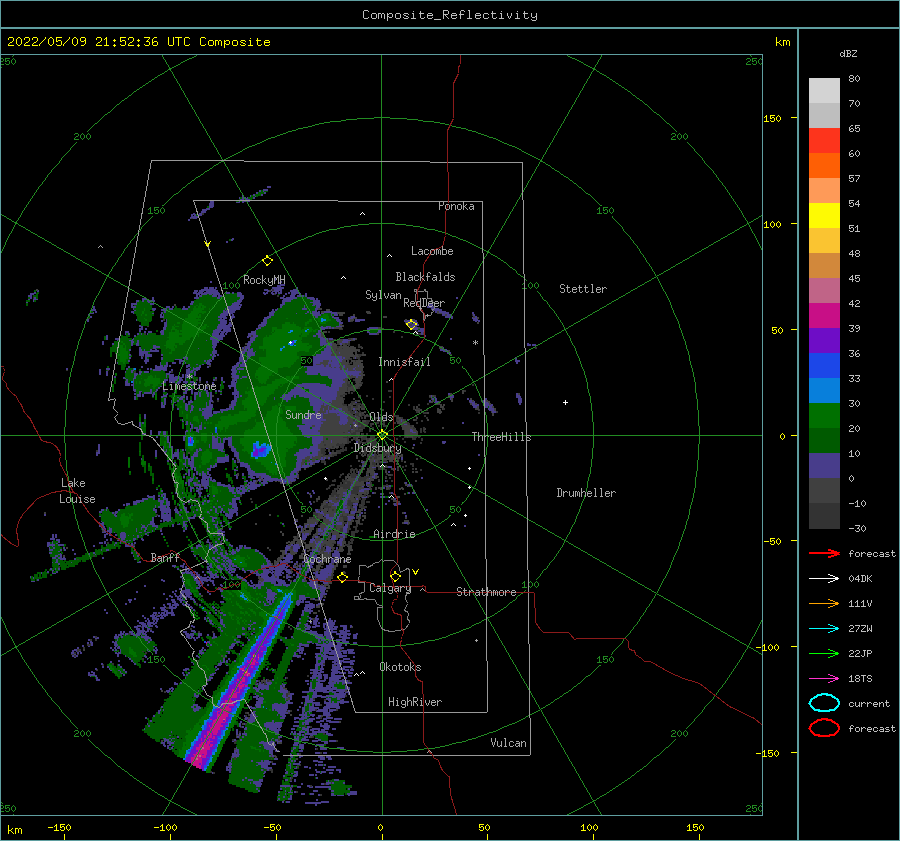Click the Banff label

tap(165, 557)
